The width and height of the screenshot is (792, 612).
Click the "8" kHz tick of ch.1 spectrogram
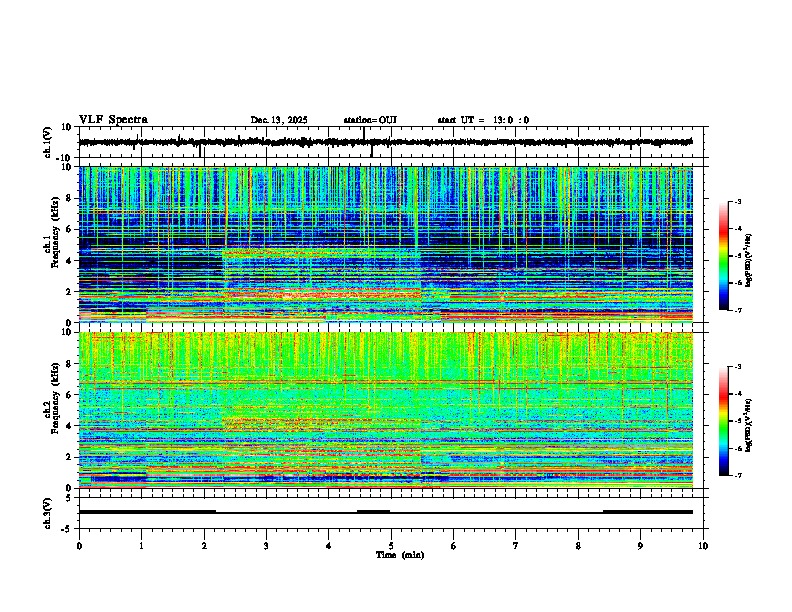tap(69, 198)
